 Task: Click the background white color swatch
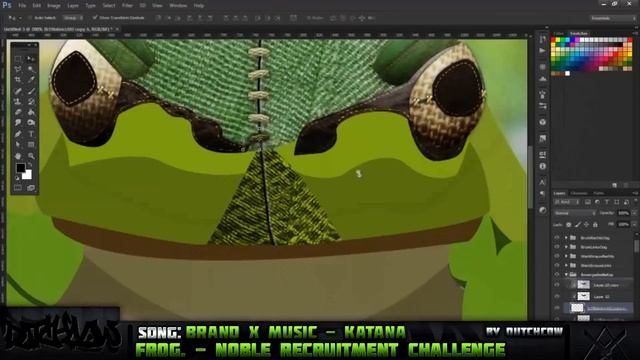coord(27,176)
